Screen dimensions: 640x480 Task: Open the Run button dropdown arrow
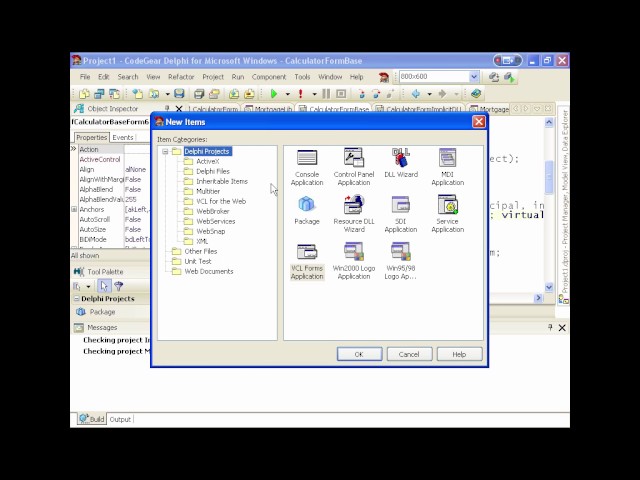point(287,94)
